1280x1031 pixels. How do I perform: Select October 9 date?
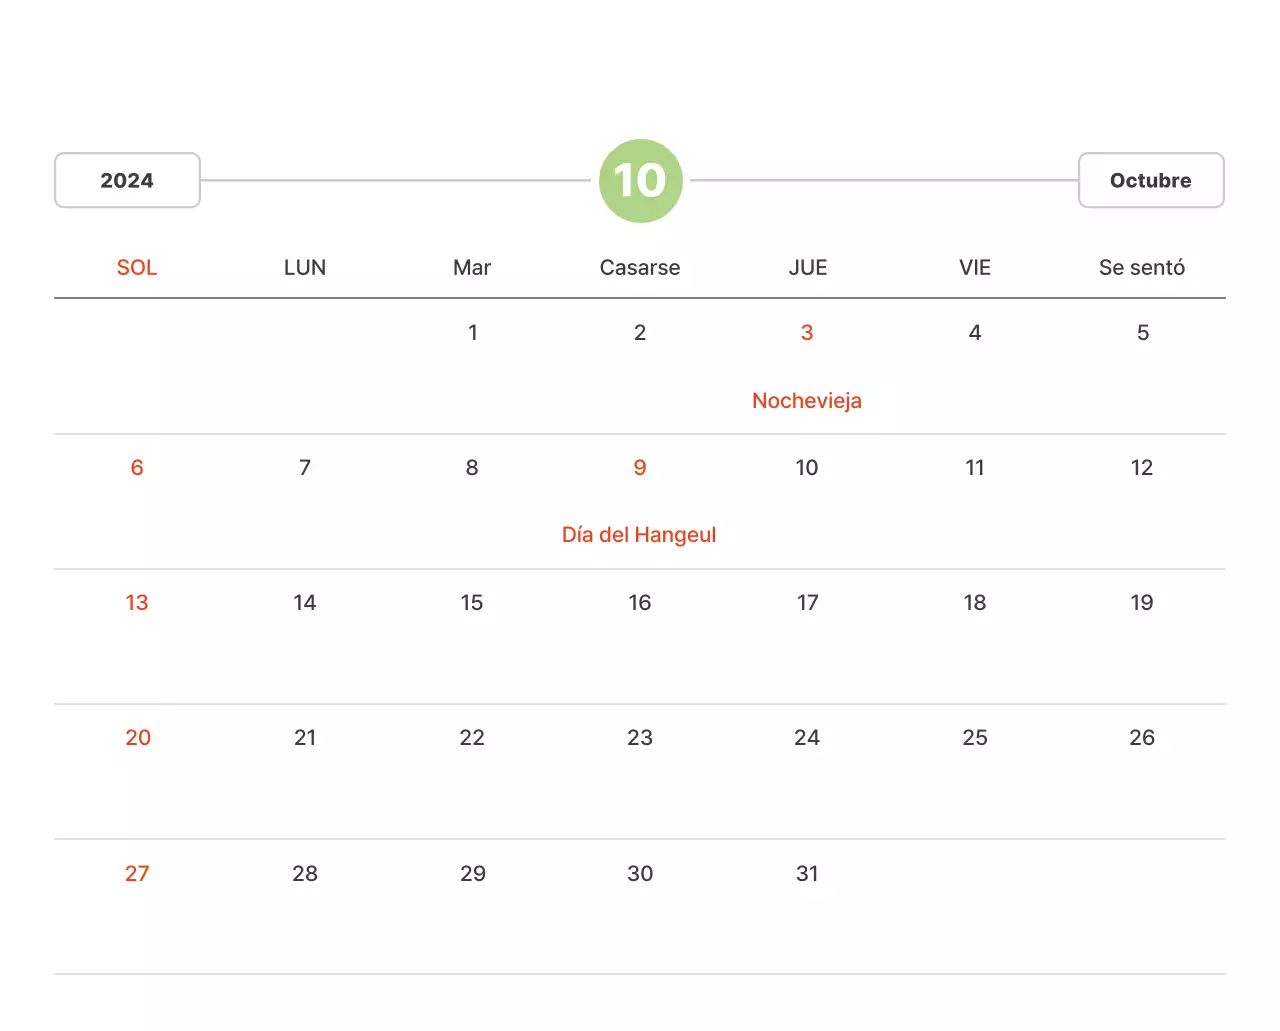640,467
